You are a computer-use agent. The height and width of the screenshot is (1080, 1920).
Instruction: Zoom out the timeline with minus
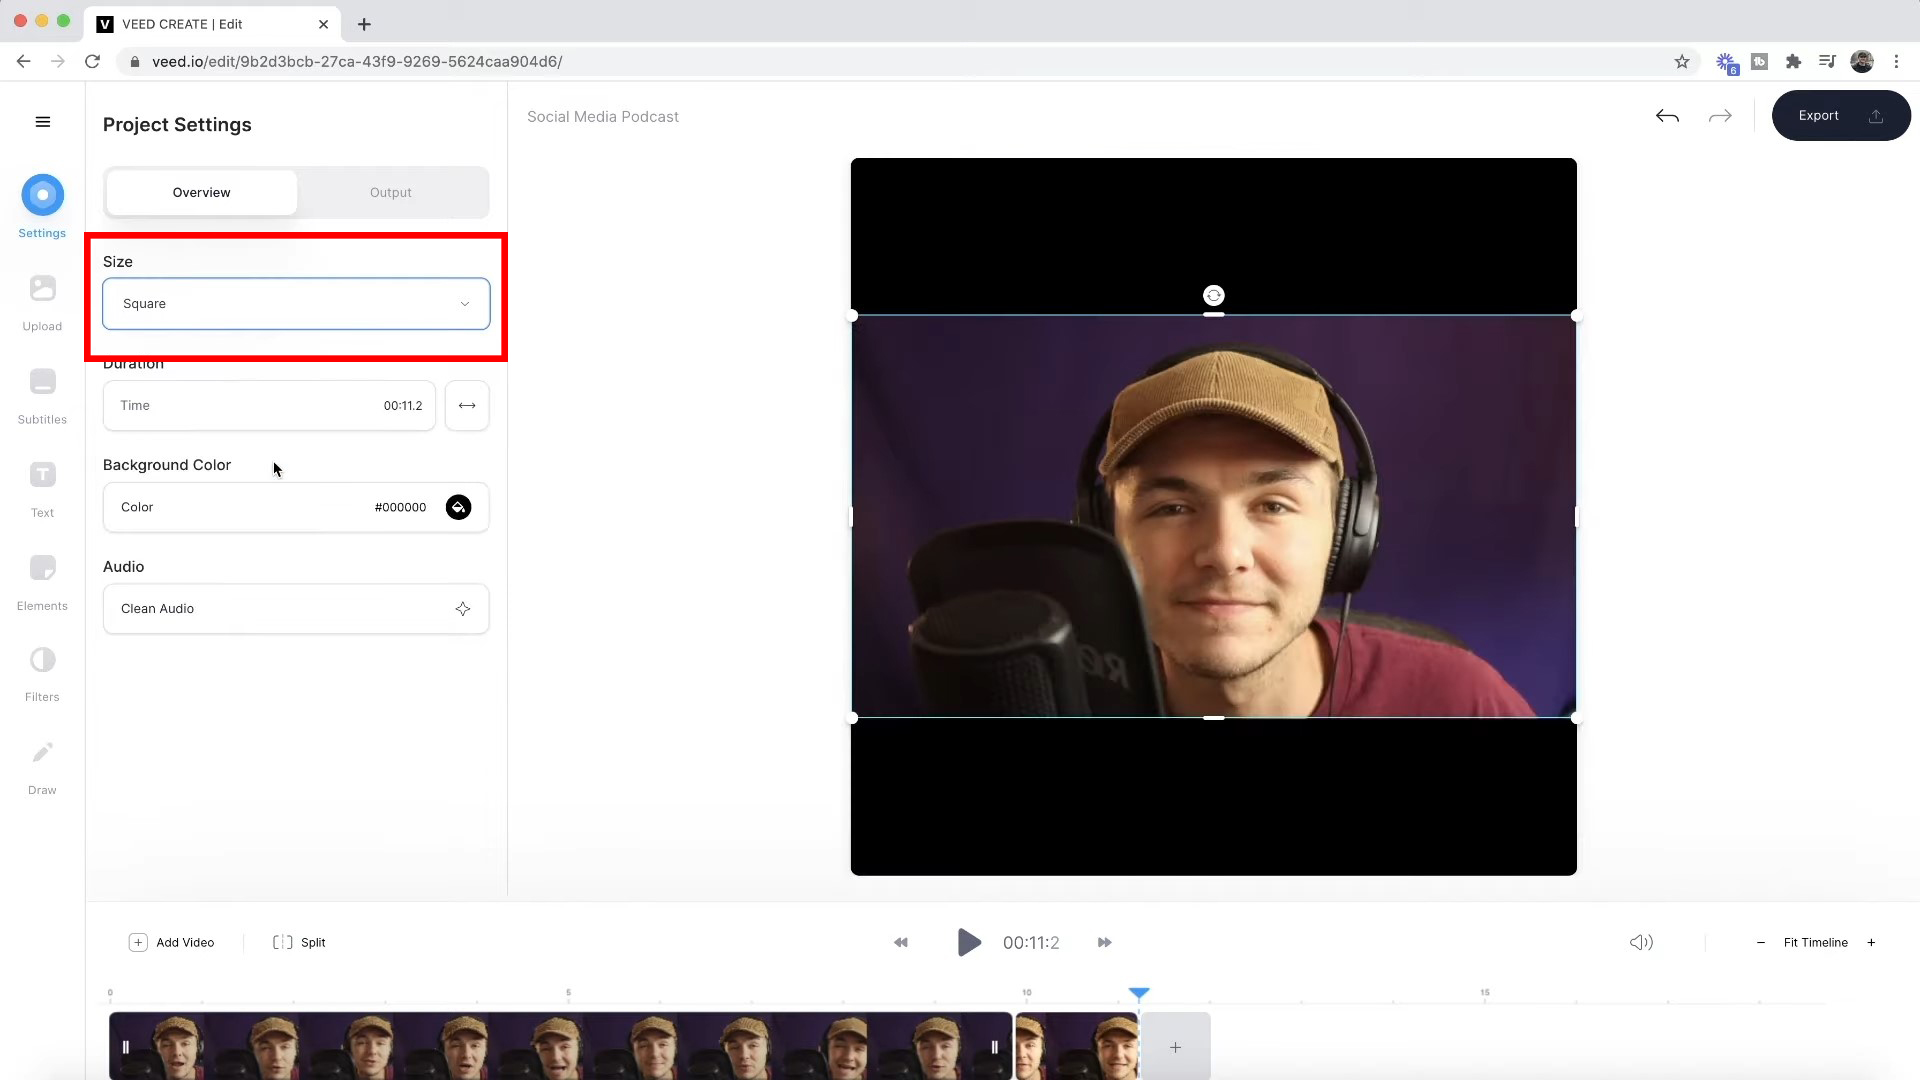pyautogui.click(x=1761, y=943)
